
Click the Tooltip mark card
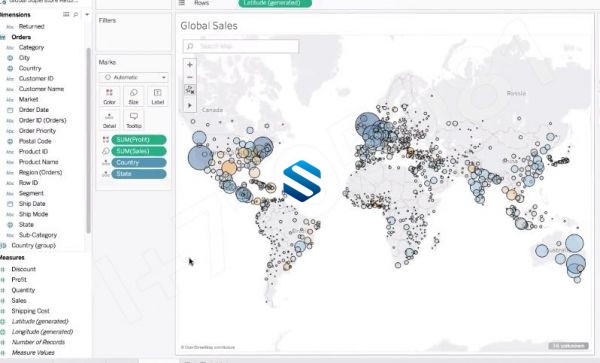click(x=134, y=120)
